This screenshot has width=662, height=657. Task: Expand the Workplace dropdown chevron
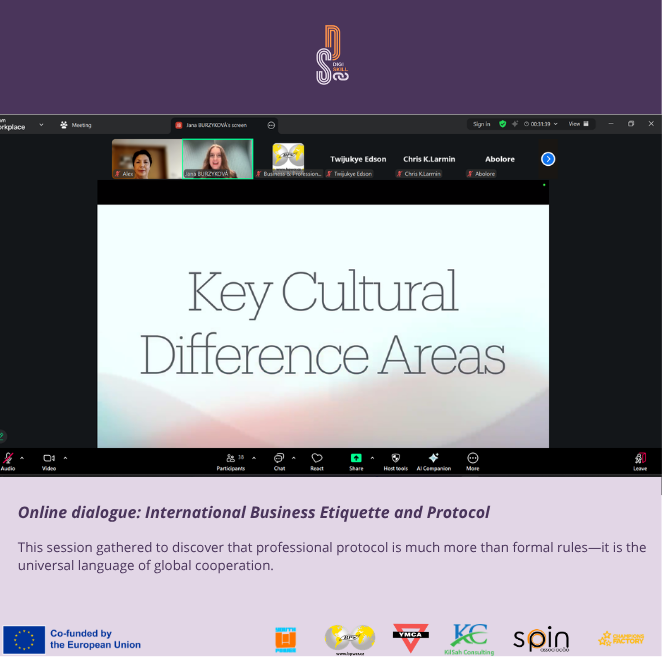41,125
